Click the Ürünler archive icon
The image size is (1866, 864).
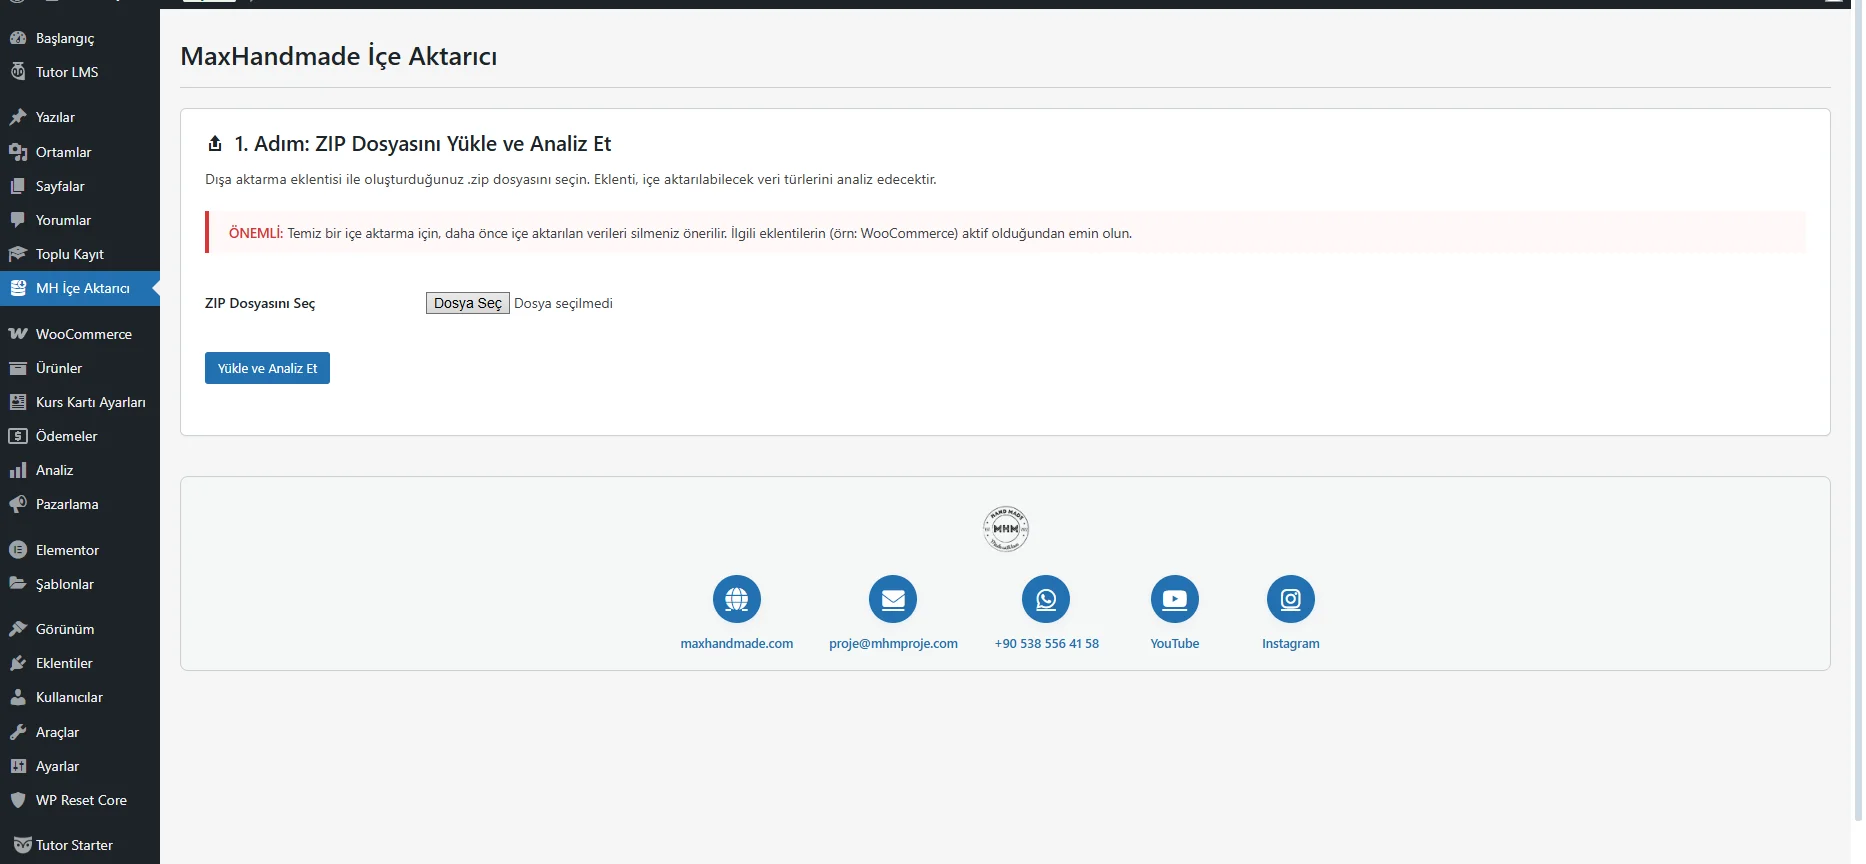(x=18, y=368)
